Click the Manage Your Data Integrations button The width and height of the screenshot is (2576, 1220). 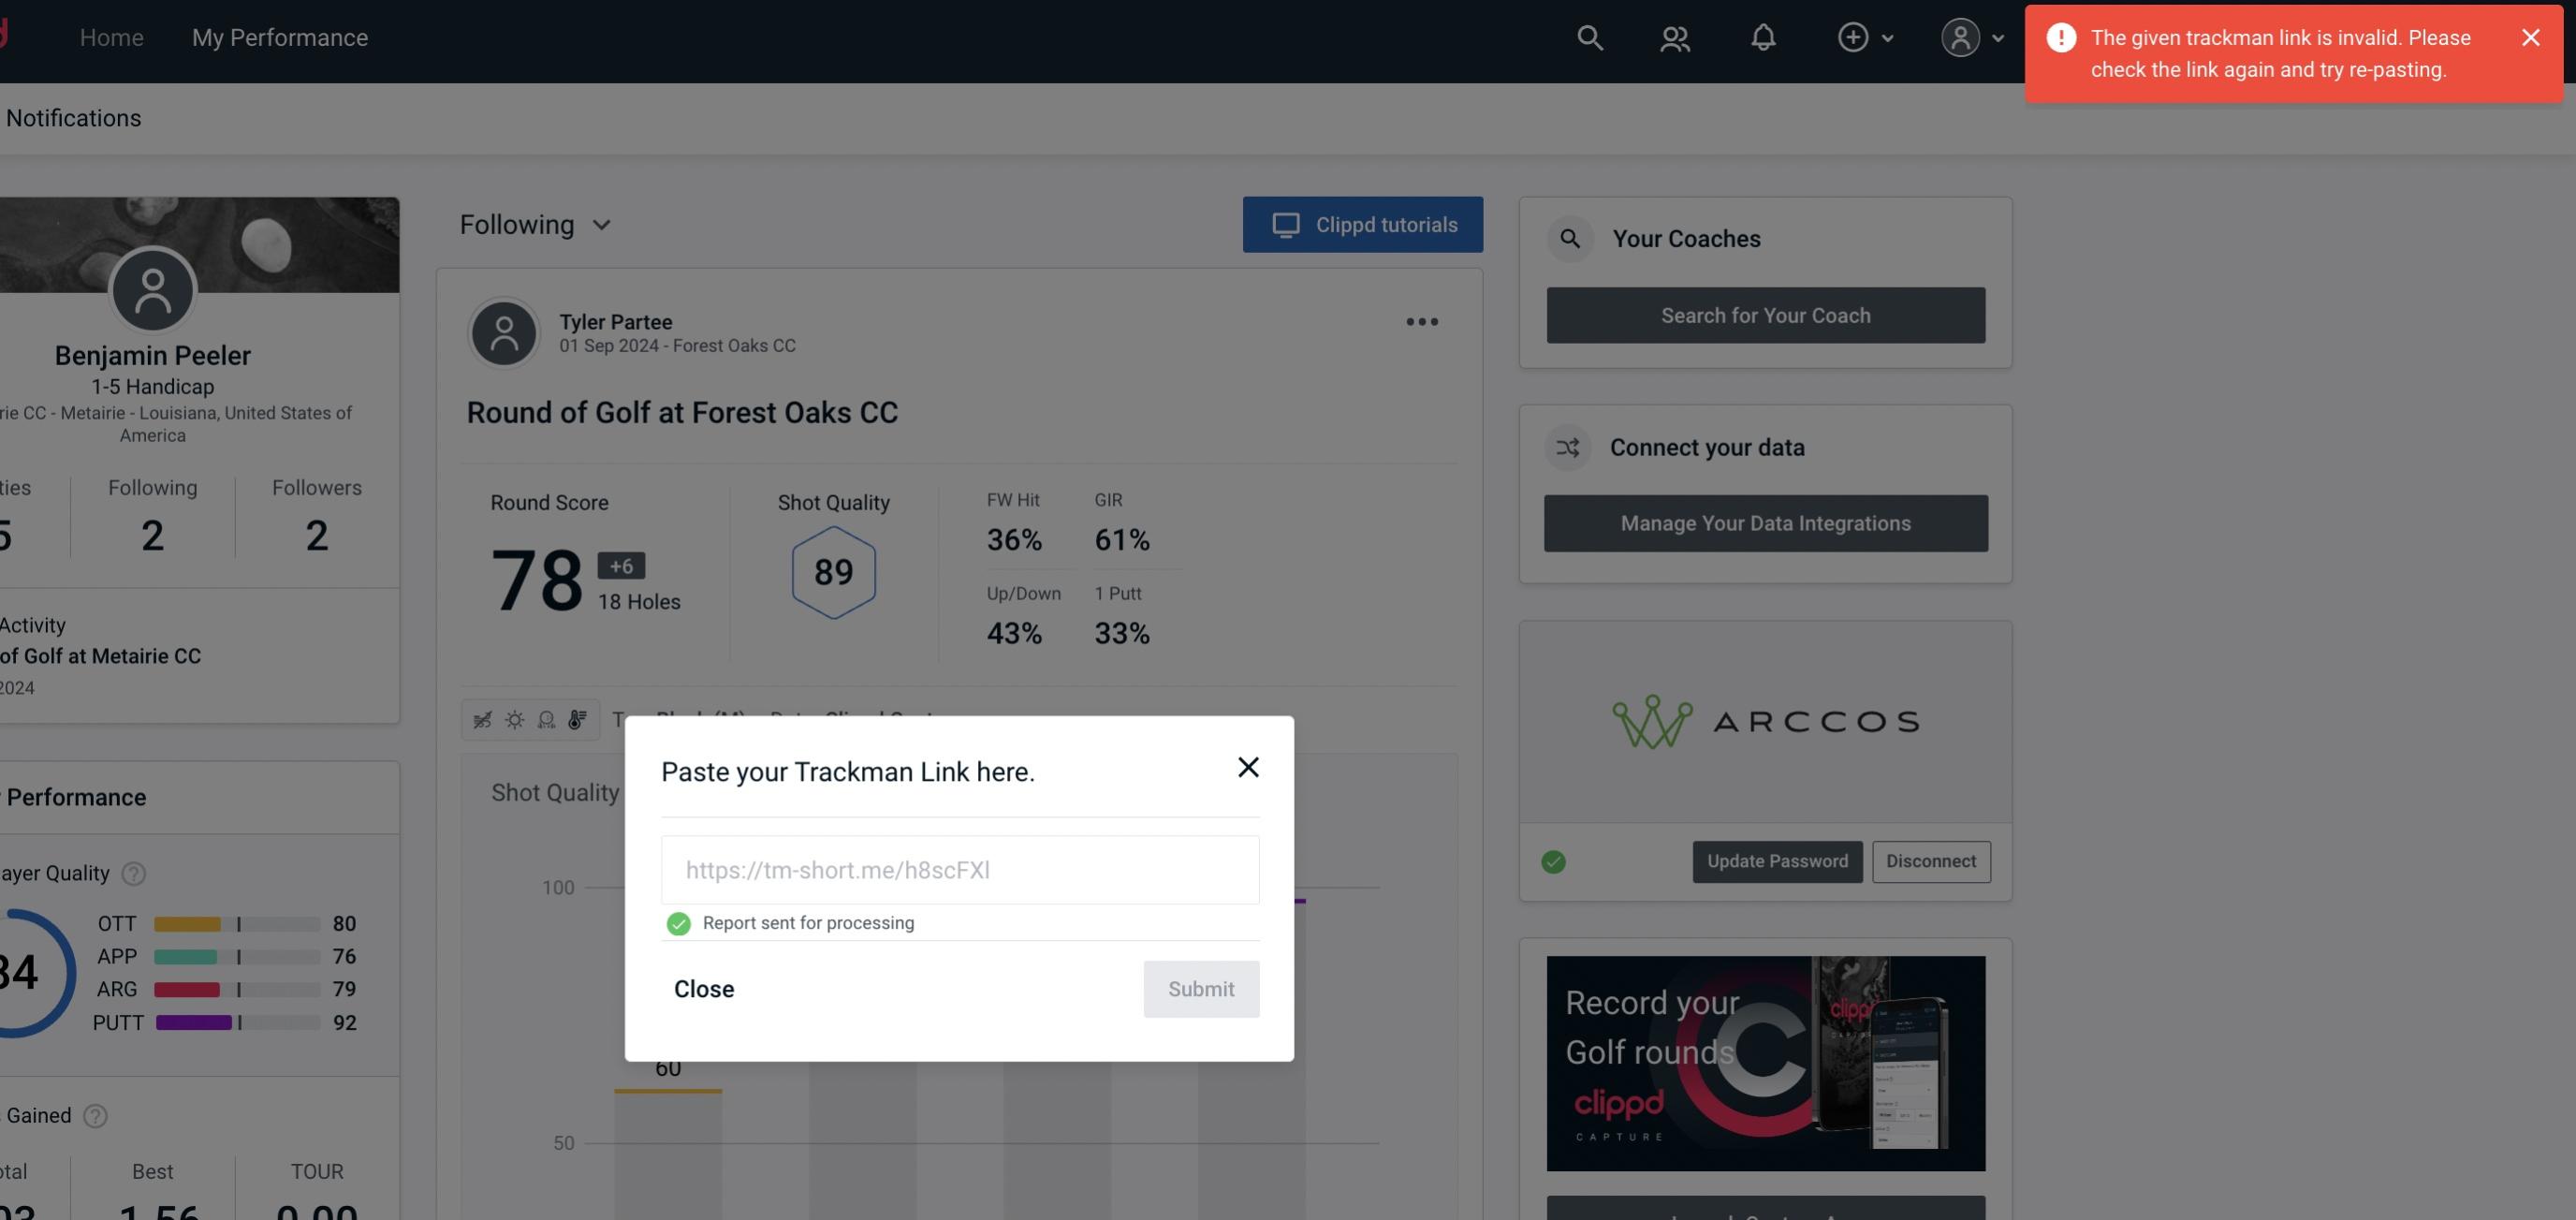point(1766,522)
